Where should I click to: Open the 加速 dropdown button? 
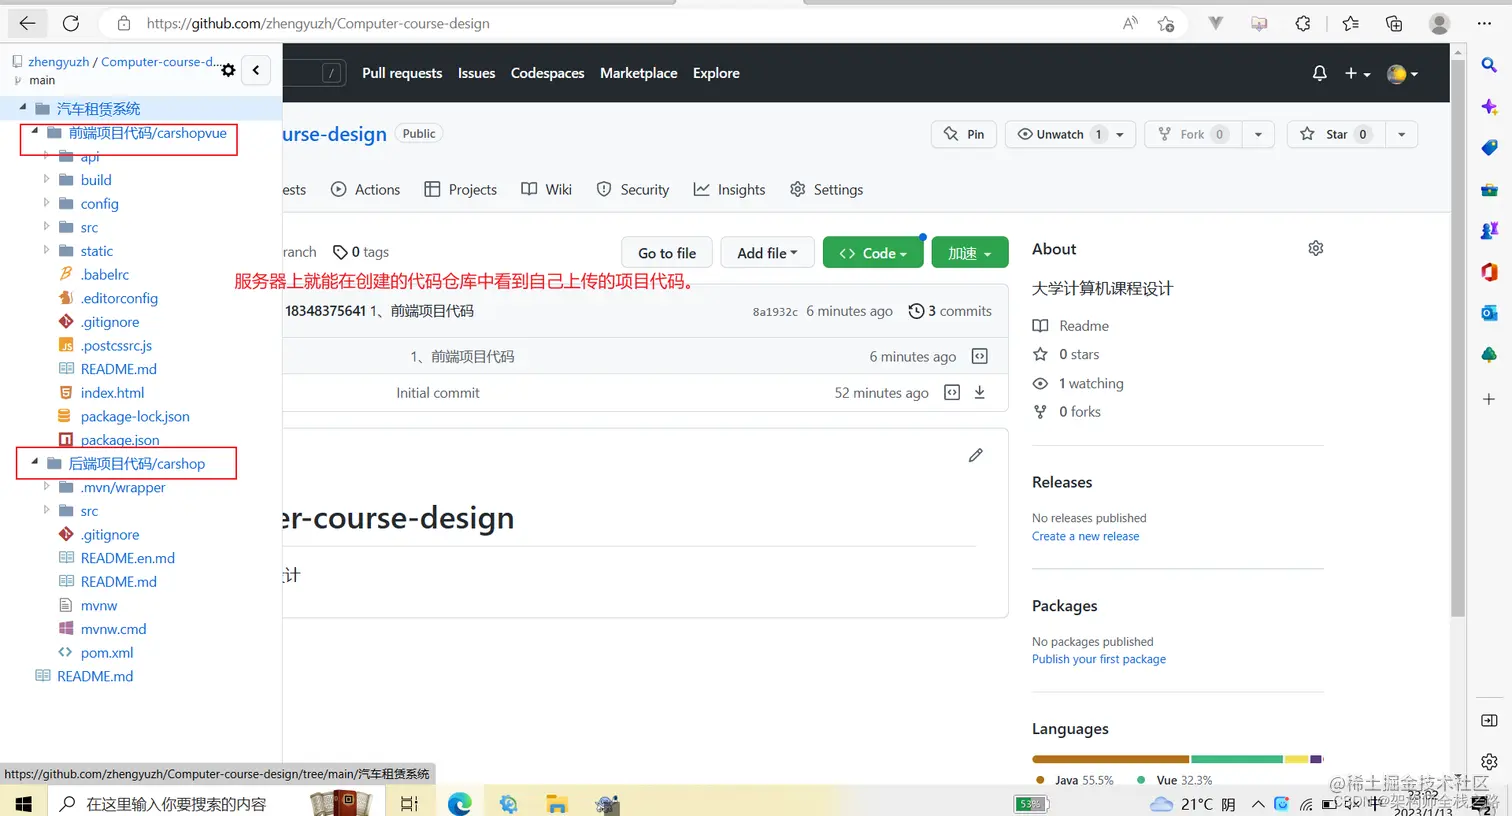[970, 253]
